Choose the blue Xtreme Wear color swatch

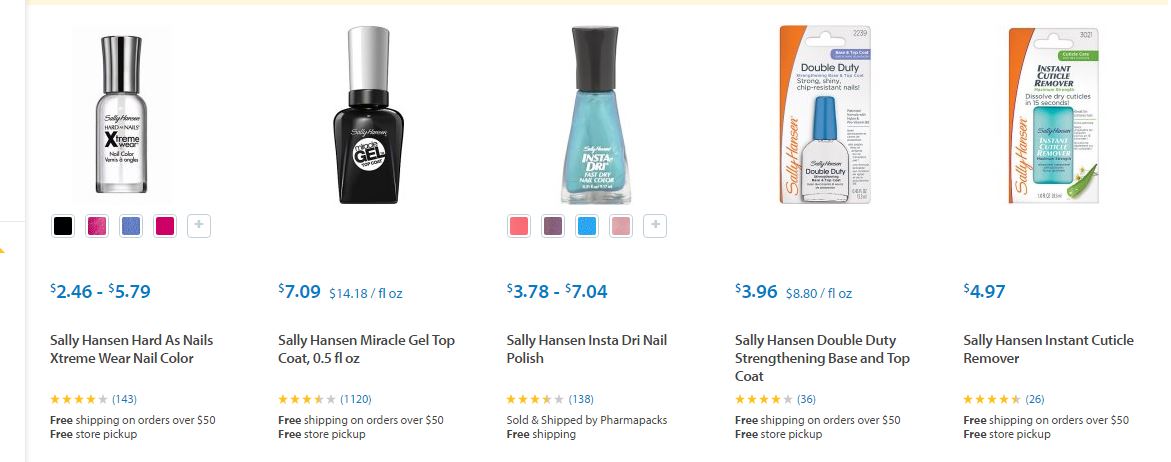click(x=131, y=226)
